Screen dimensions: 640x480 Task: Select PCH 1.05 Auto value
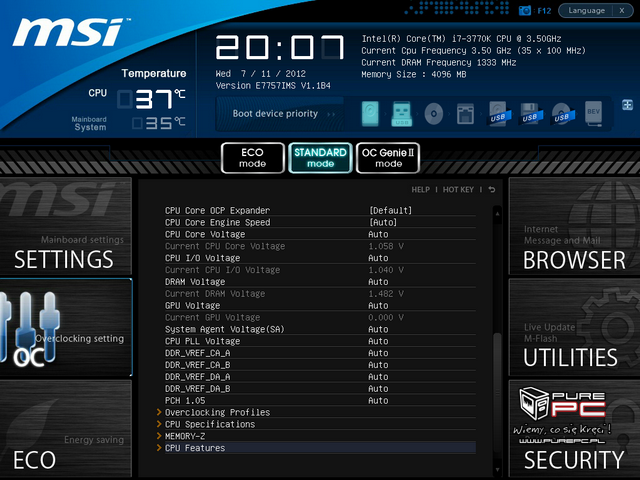pos(378,400)
